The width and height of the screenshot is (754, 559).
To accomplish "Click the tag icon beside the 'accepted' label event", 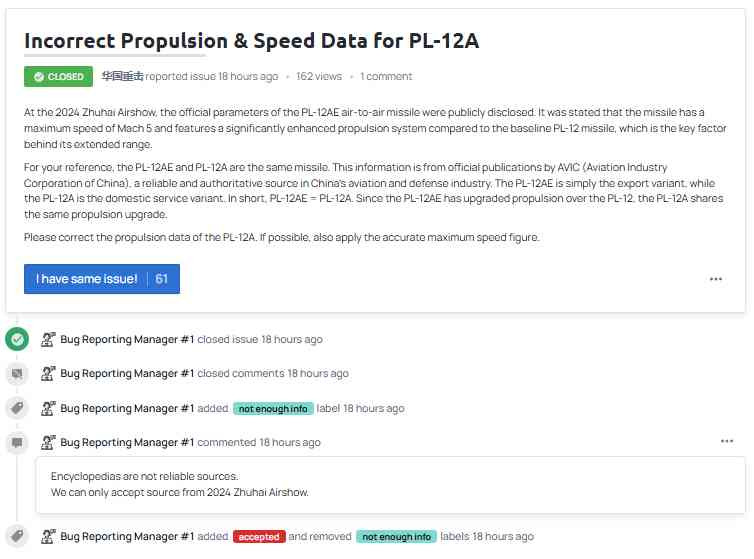I will [x=16, y=536].
